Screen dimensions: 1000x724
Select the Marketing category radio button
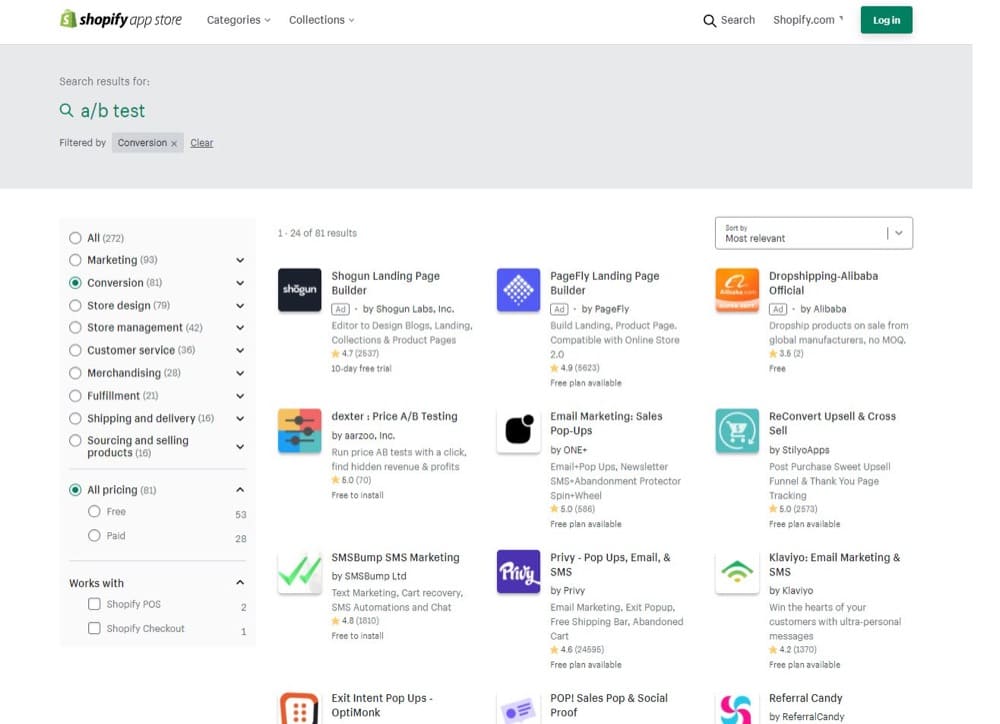(75, 260)
